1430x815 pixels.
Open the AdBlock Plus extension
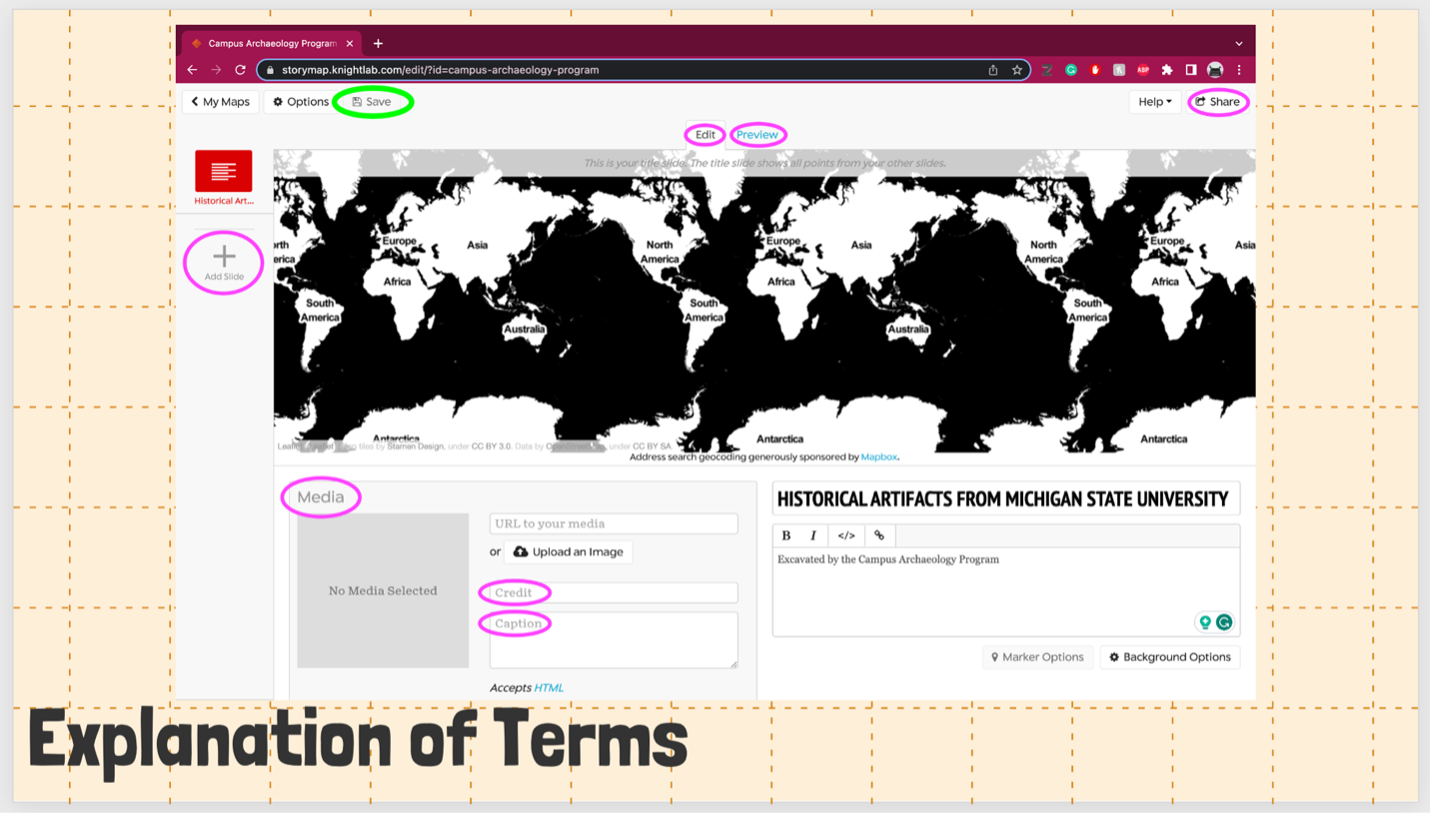(x=1143, y=70)
